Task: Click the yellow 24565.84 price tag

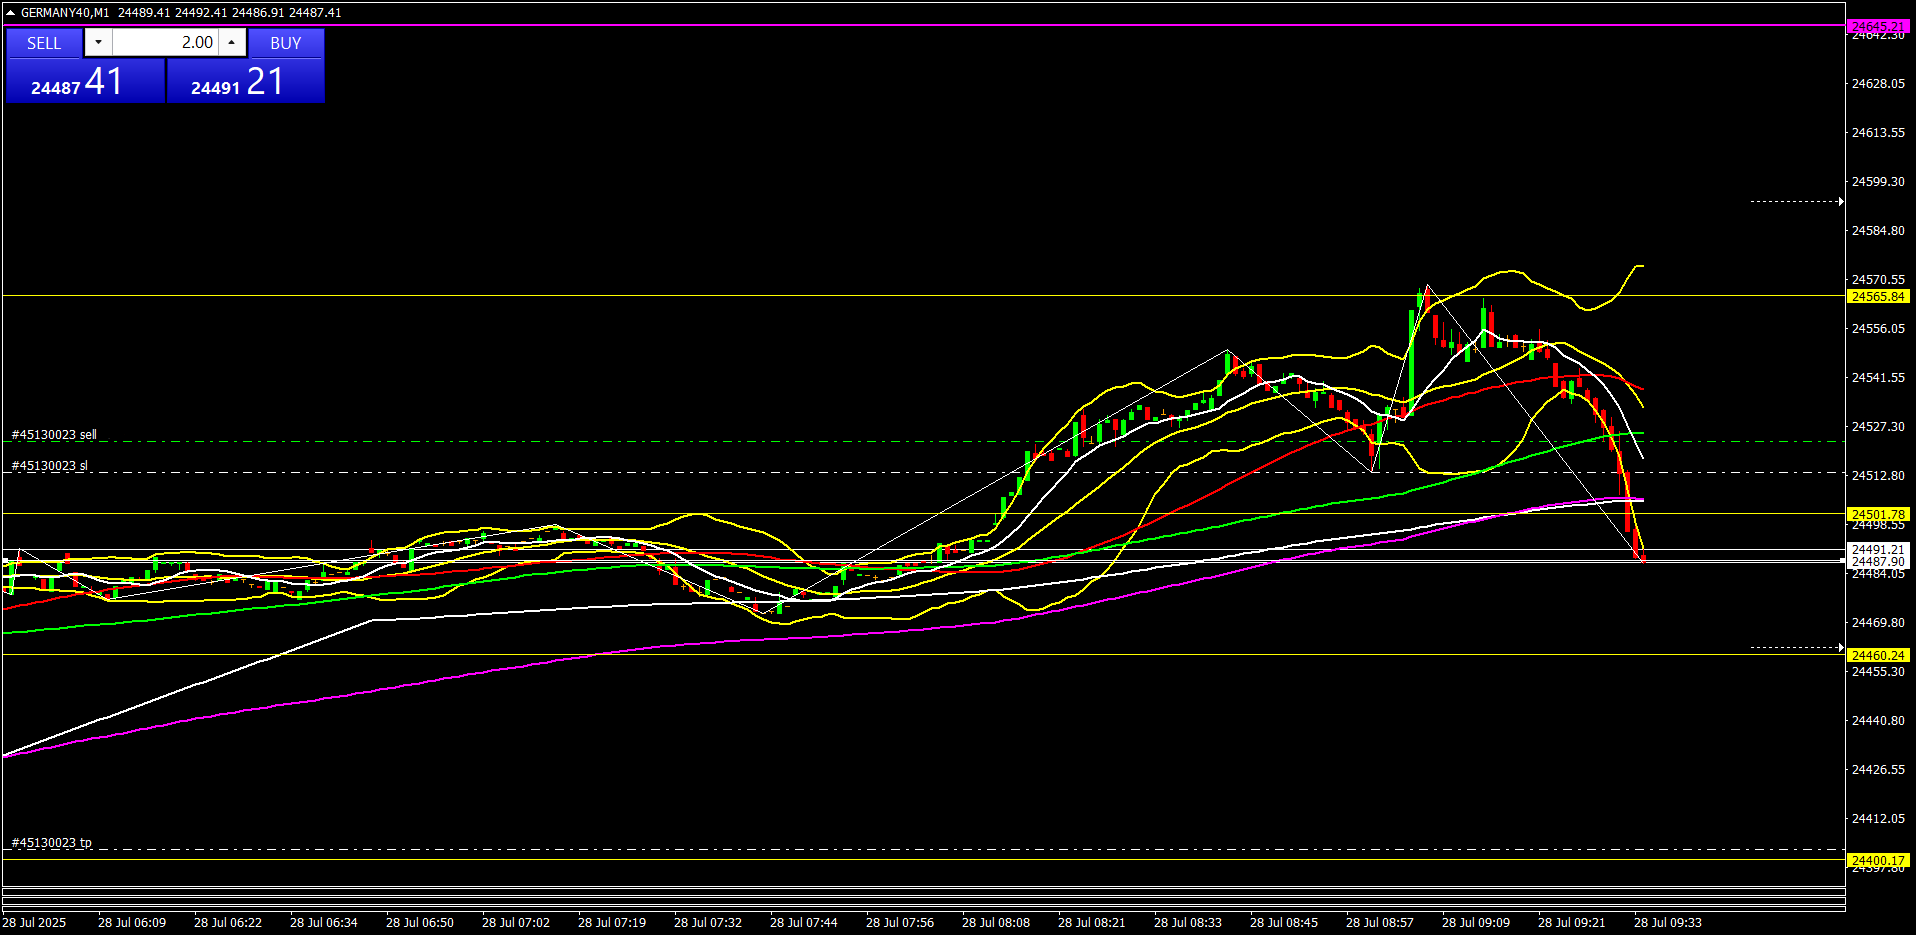Action: (x=1878, y=297)
